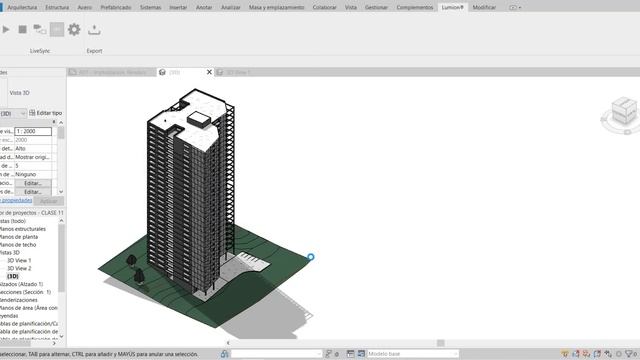This screenshot has height=360, width=640.
Task: Click the Mostrar origi... visibility value
Action: (33, 157)
